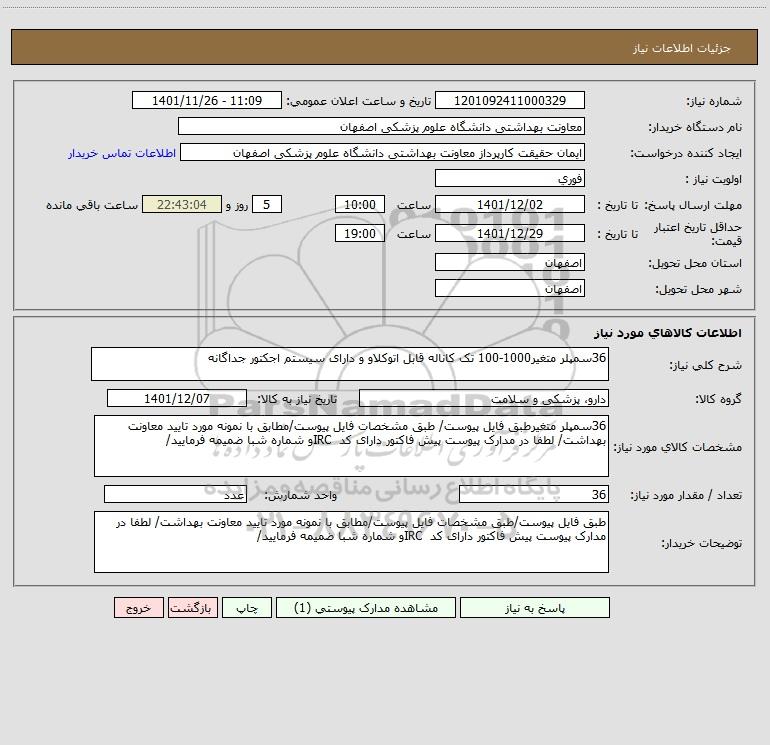
Task: Click the remaining days field 5
Action: coord(267,204)
